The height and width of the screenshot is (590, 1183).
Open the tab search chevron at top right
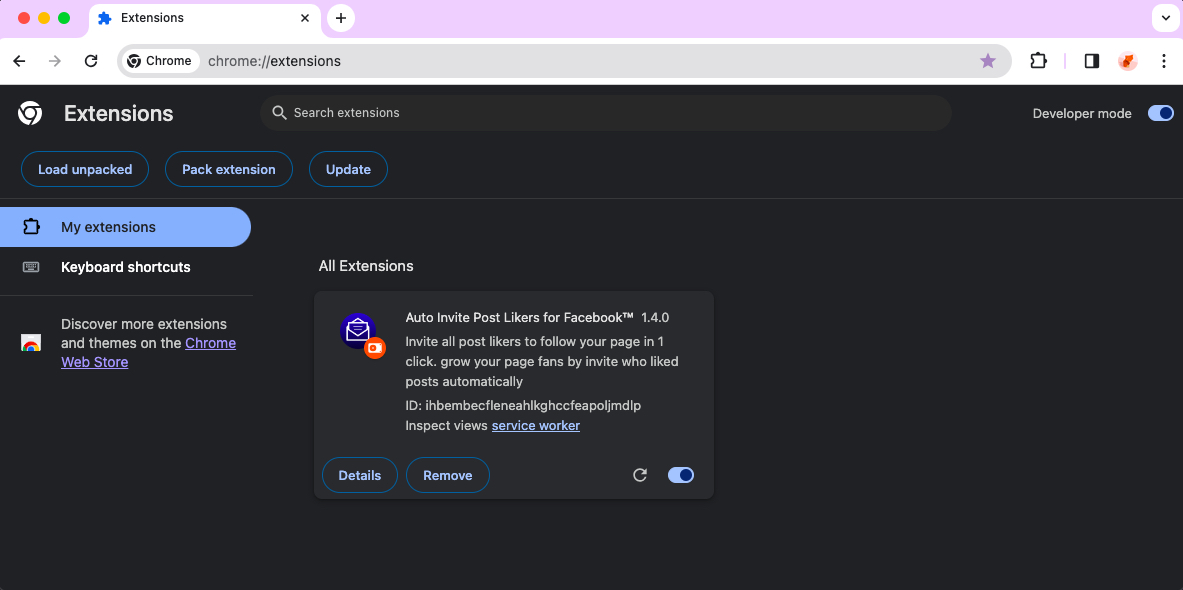pos(1165,18)
